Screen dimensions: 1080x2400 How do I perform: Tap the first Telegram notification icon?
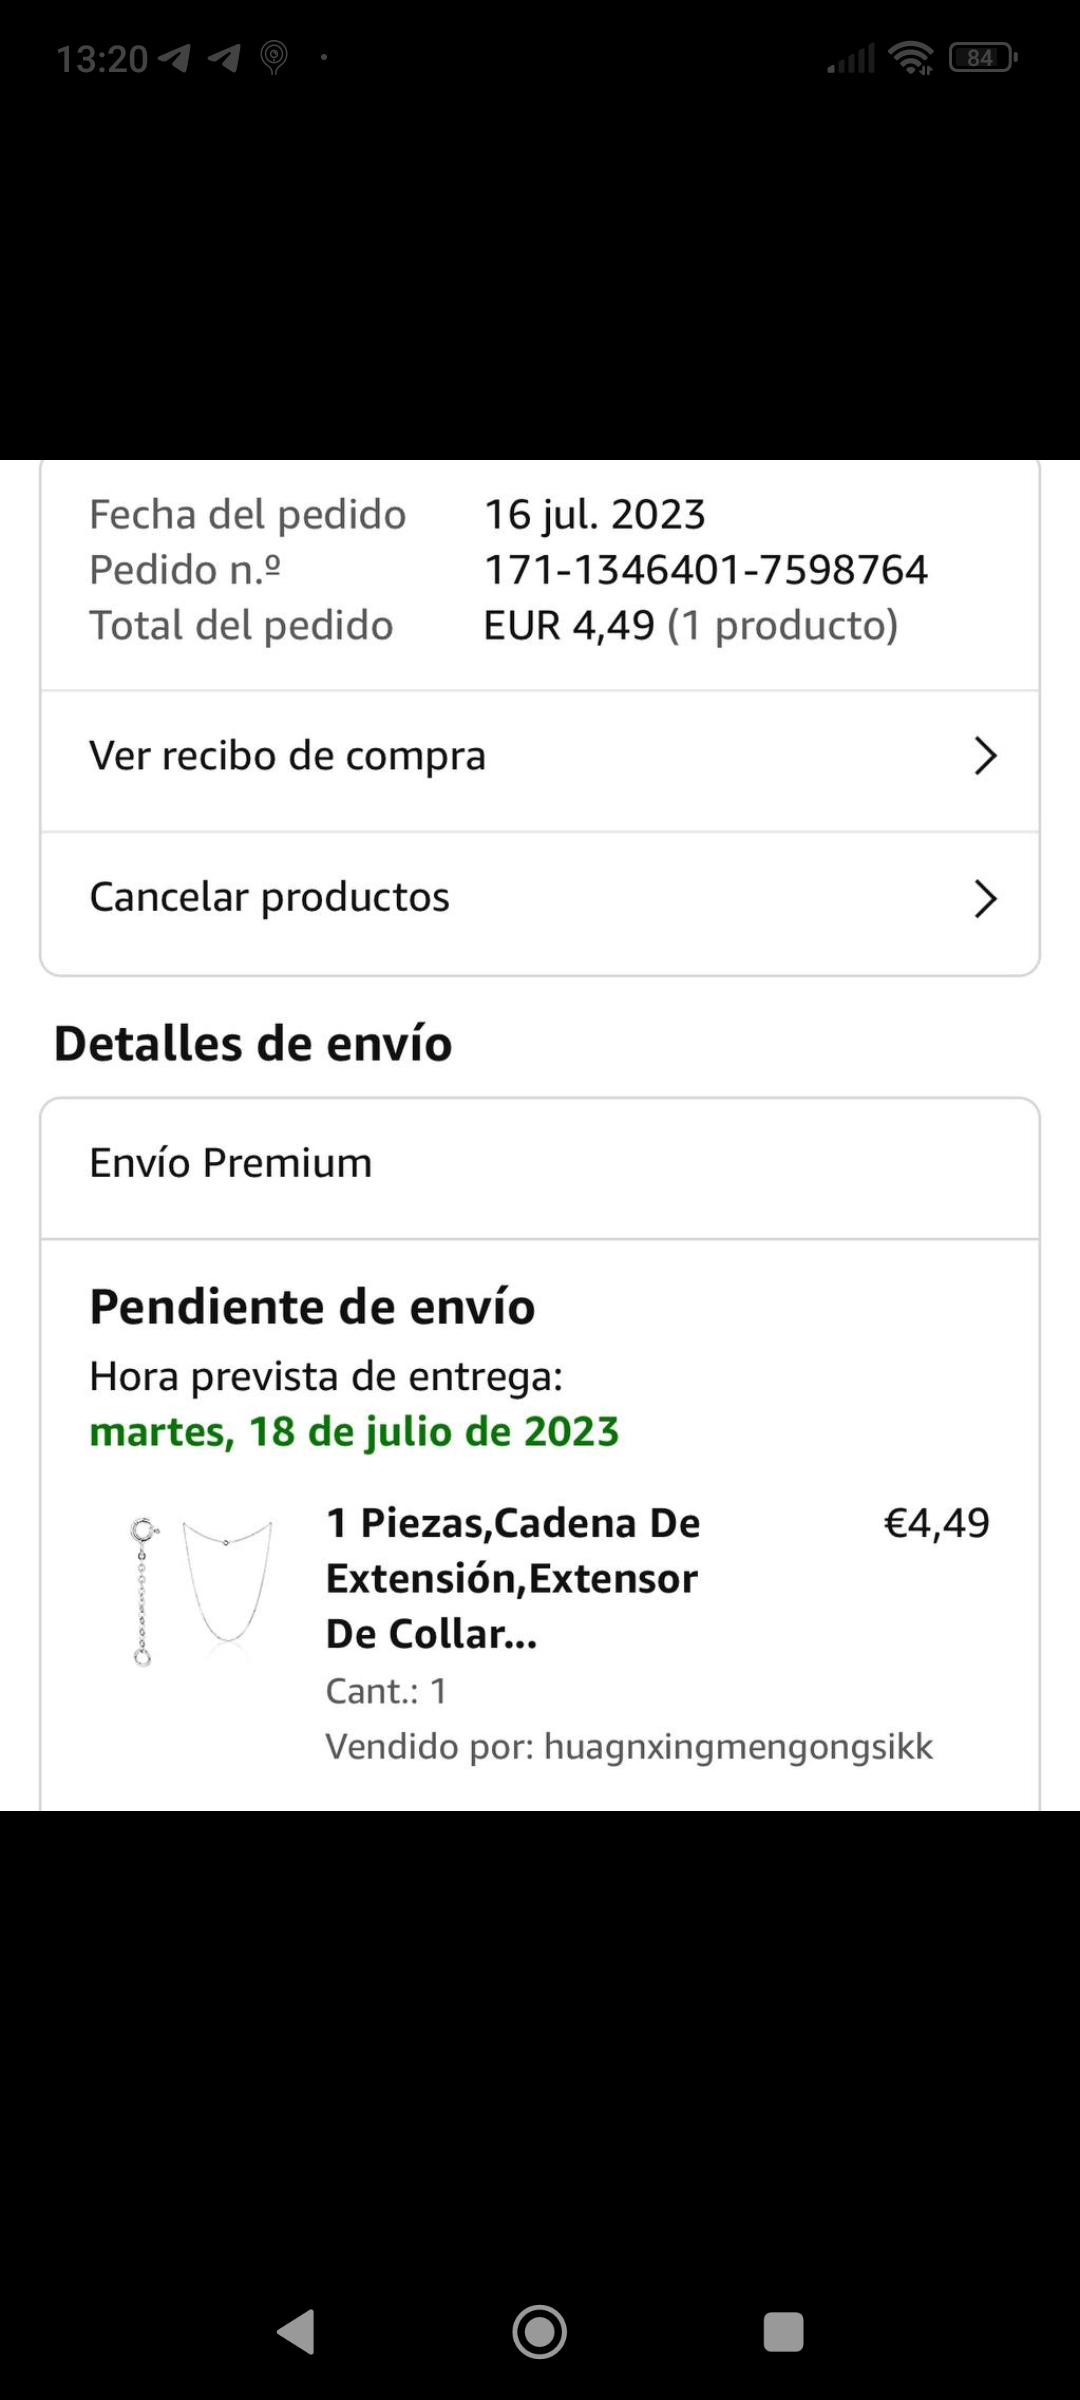(175, 58)
